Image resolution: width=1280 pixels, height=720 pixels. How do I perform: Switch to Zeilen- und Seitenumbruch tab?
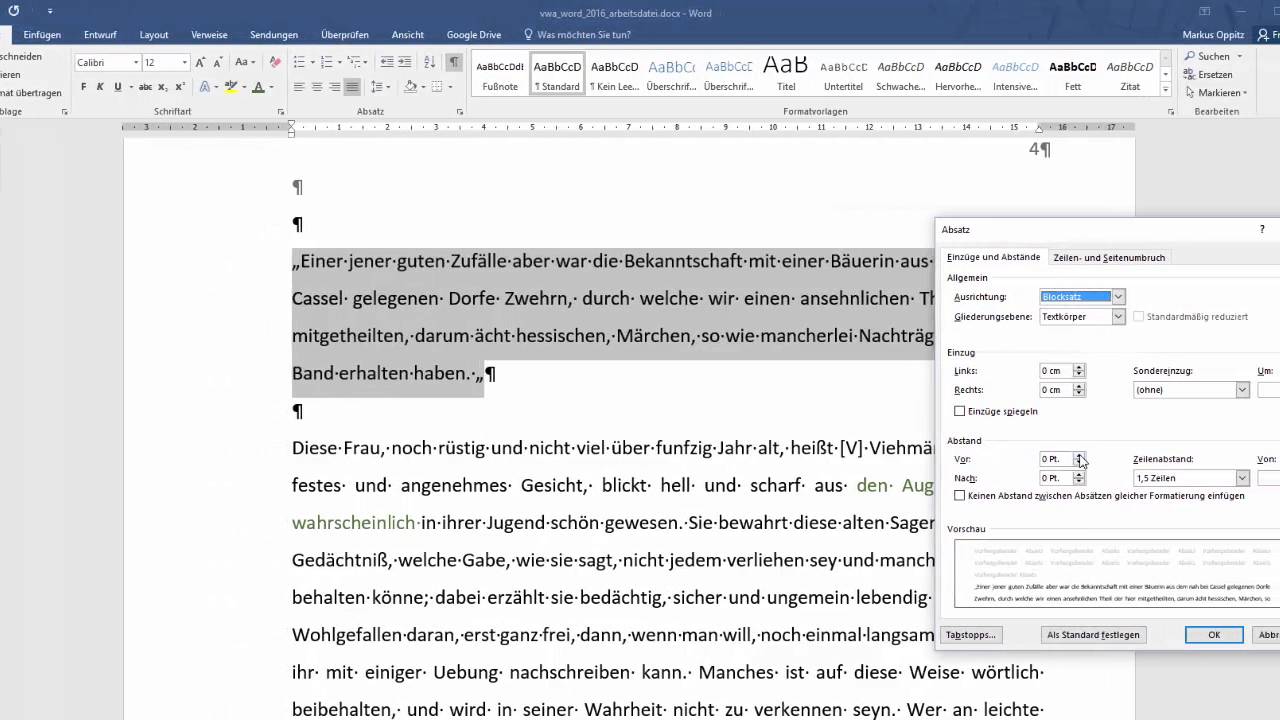[x=1109, y=258]
